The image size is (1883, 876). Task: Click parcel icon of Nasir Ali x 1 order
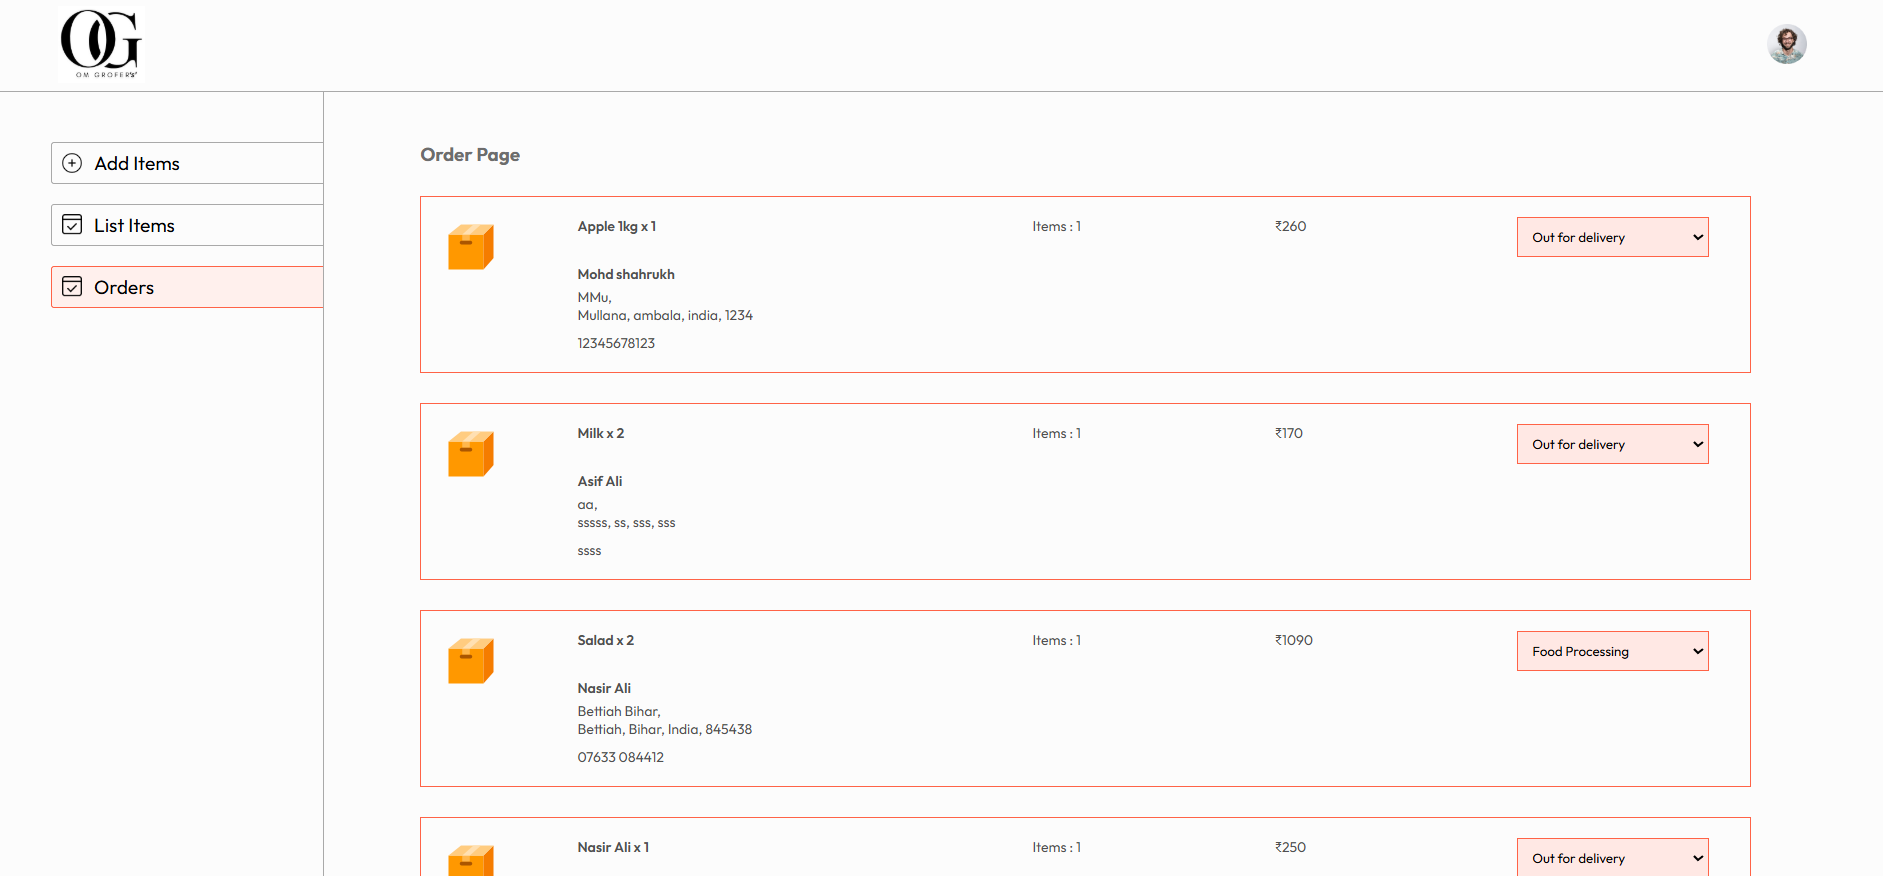coord(470,860)
